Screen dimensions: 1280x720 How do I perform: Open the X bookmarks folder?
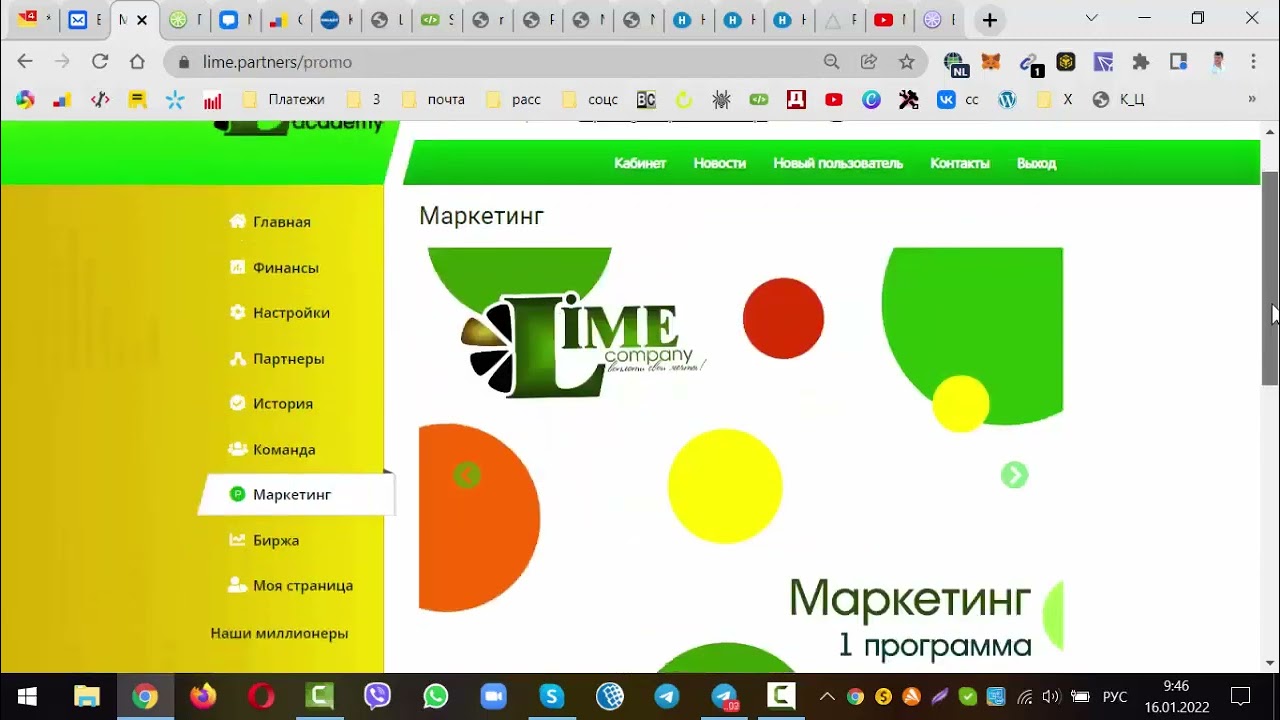1055,99
